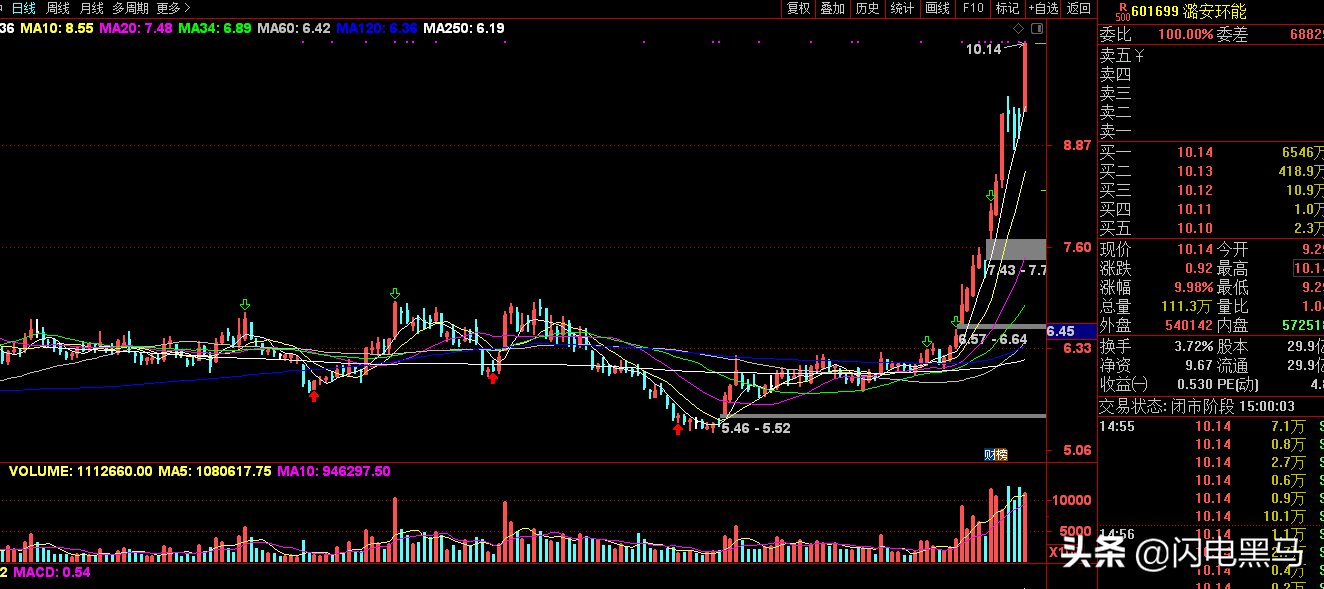
Task: Select the 画线 drawing tools button
Action: tap(937, 8)
